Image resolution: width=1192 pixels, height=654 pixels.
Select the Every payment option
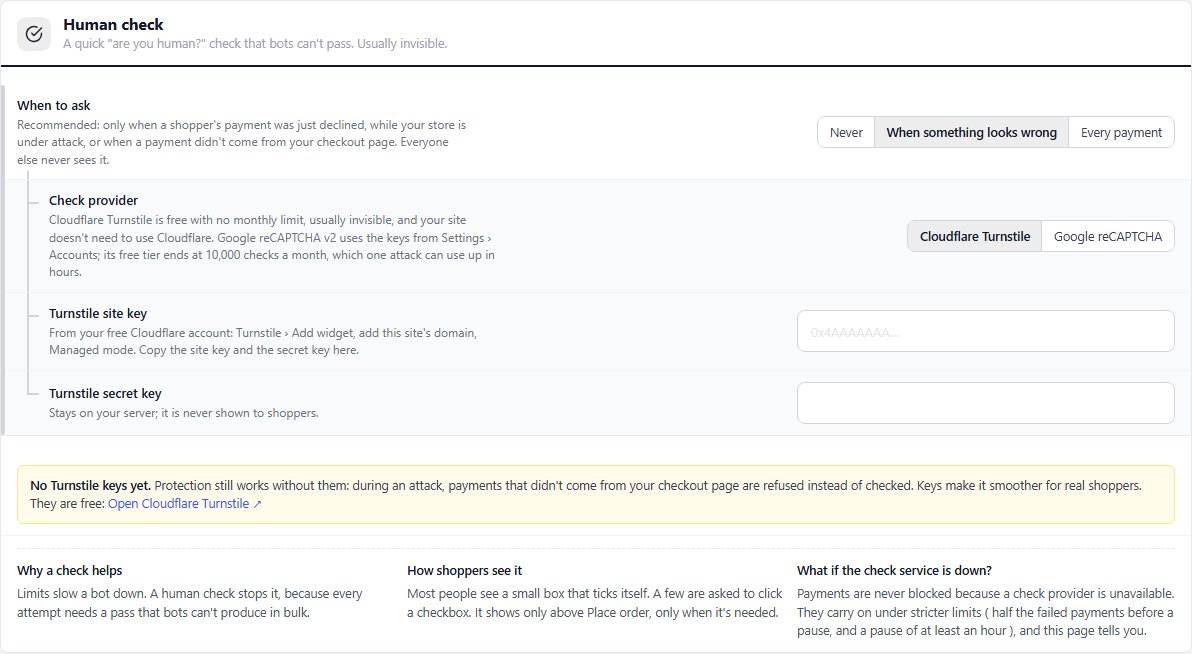click(x=1121, y=132)
